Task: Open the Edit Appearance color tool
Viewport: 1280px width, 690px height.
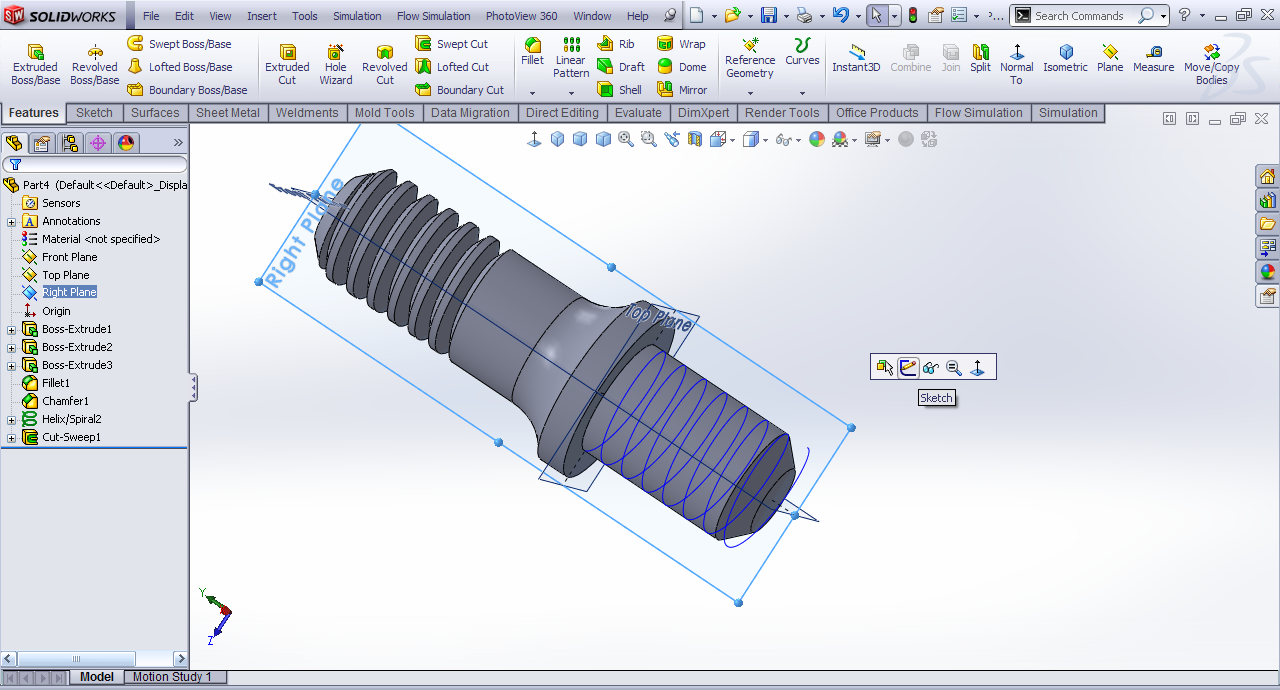Action: click(817, 140)
